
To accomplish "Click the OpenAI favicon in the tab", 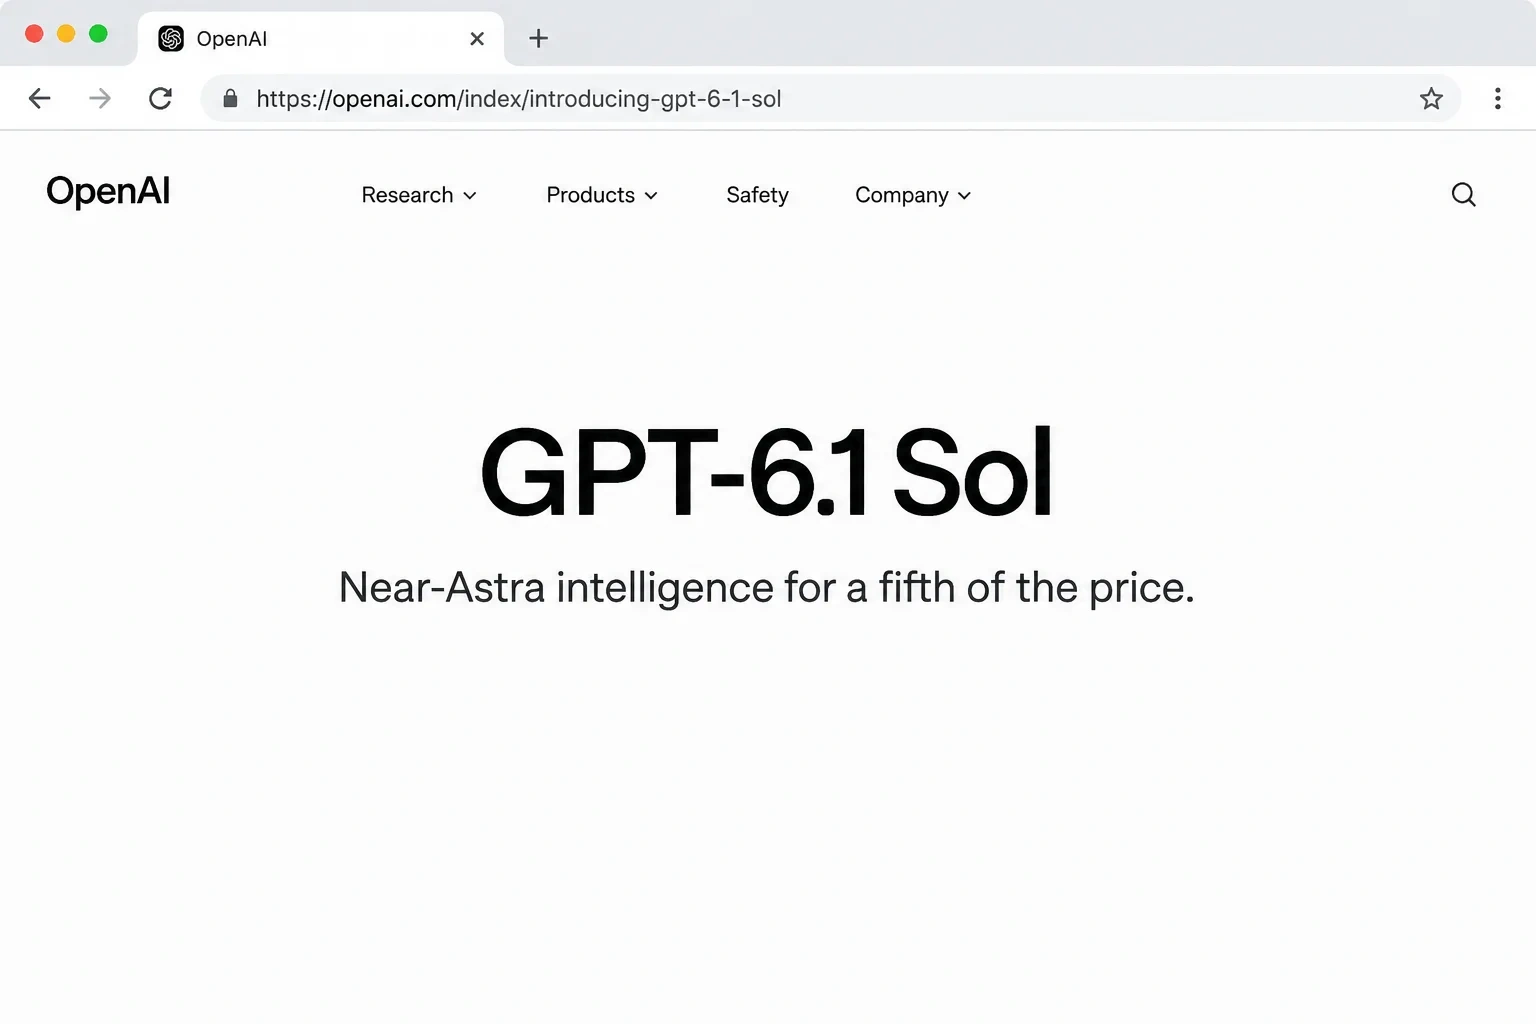I will [171, 38].
